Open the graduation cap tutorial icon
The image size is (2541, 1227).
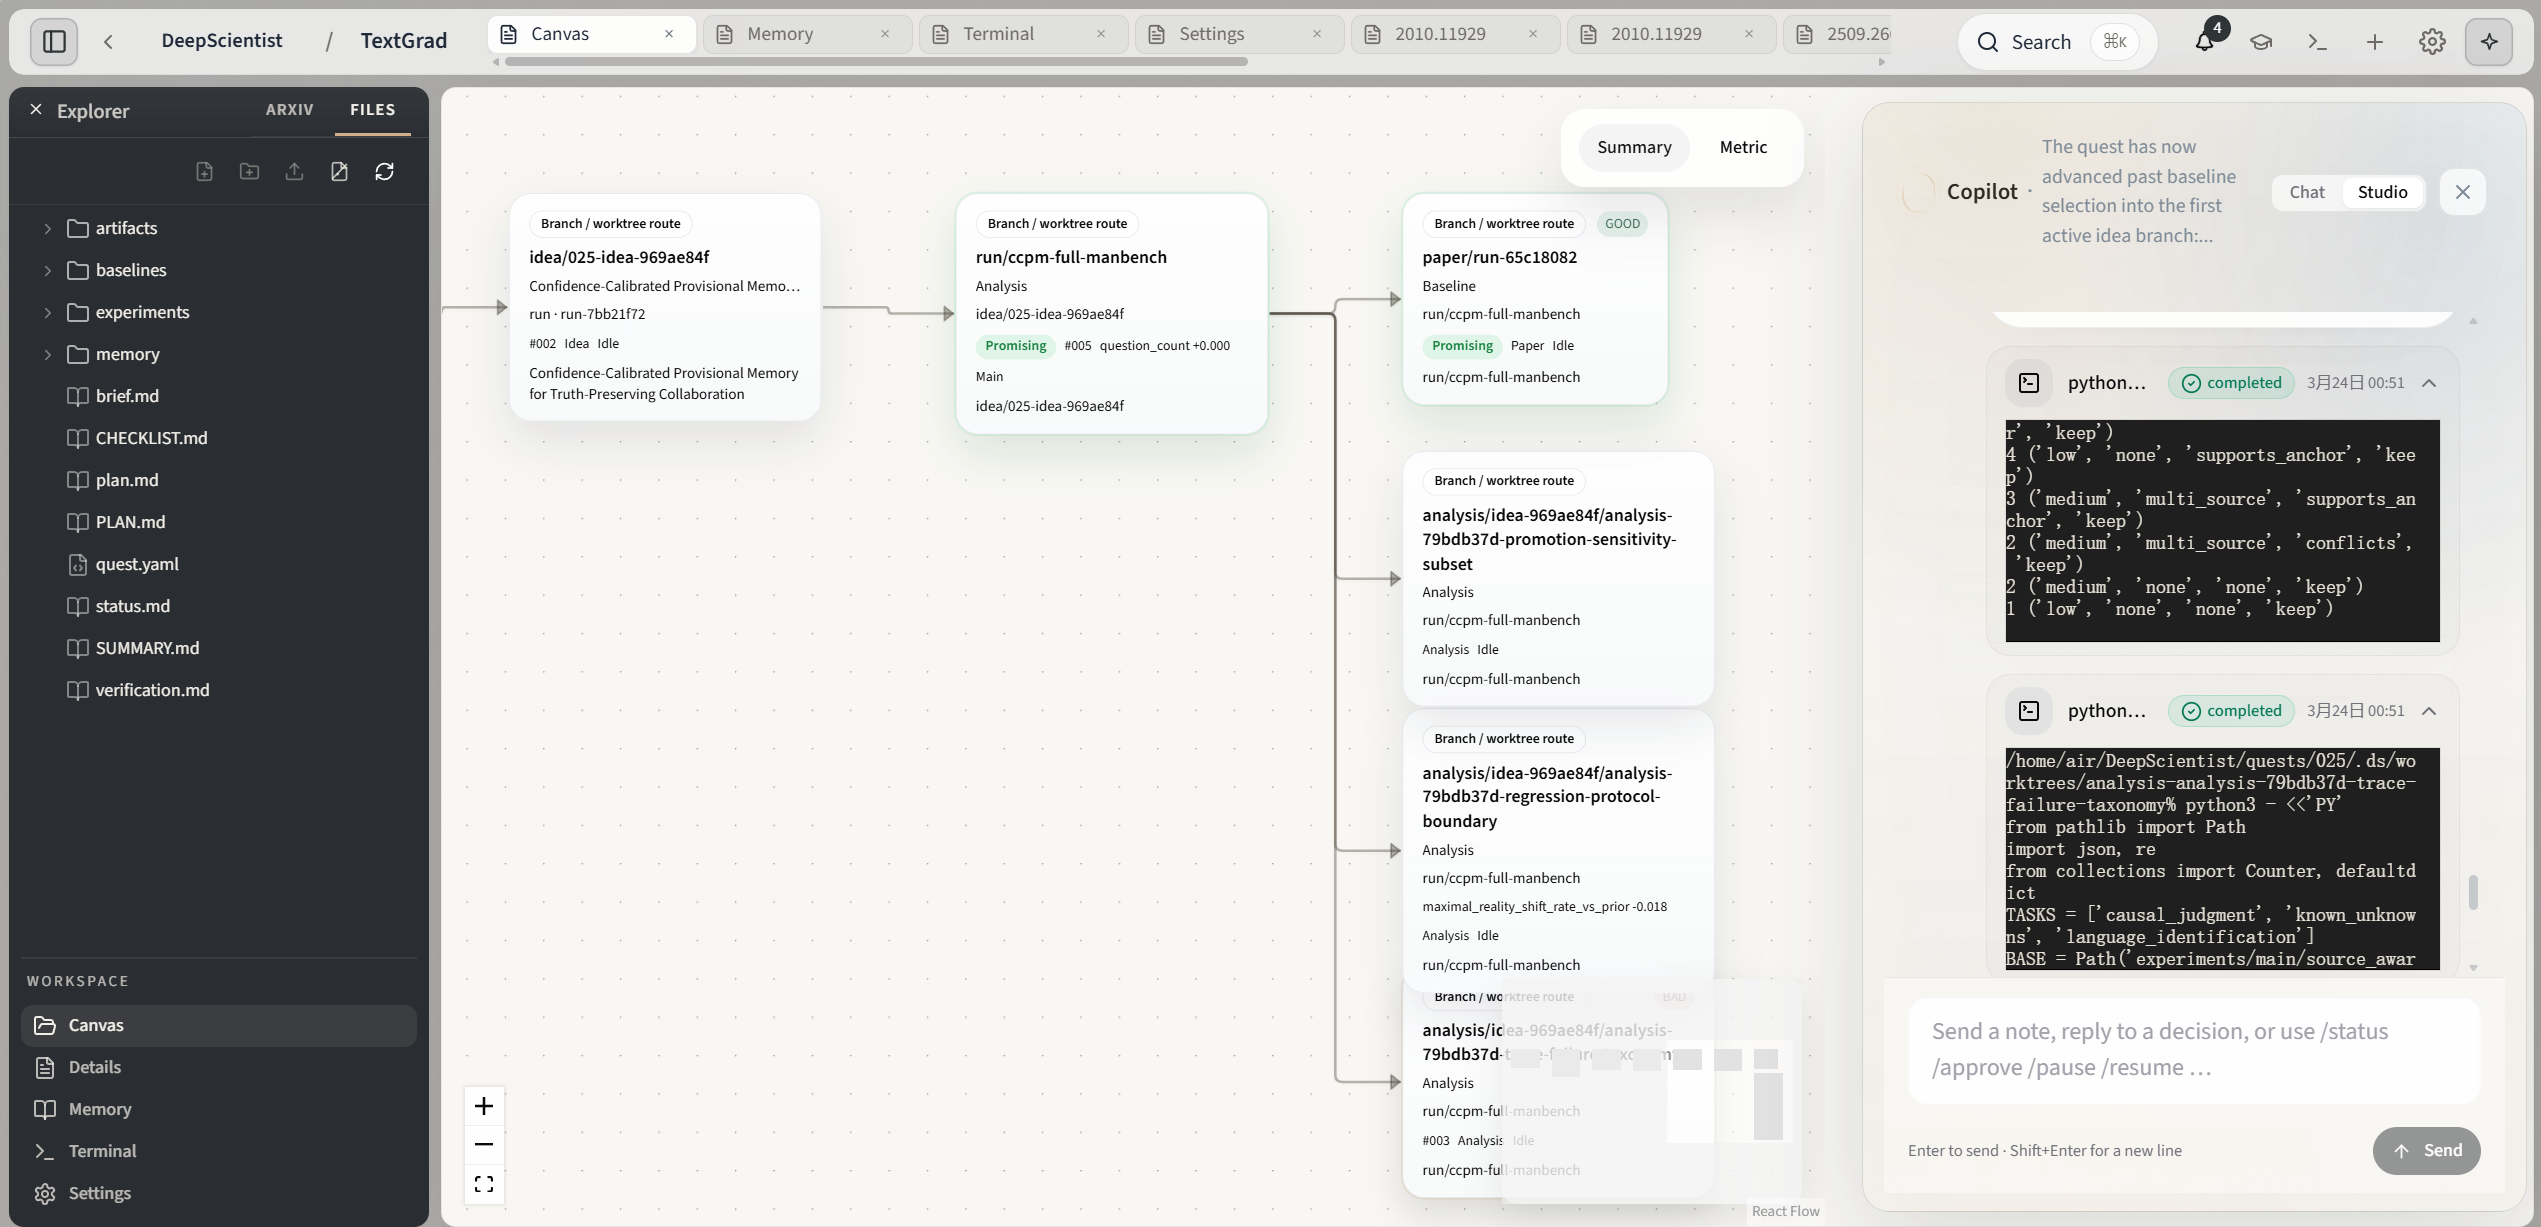click(x=2260, y=41)
